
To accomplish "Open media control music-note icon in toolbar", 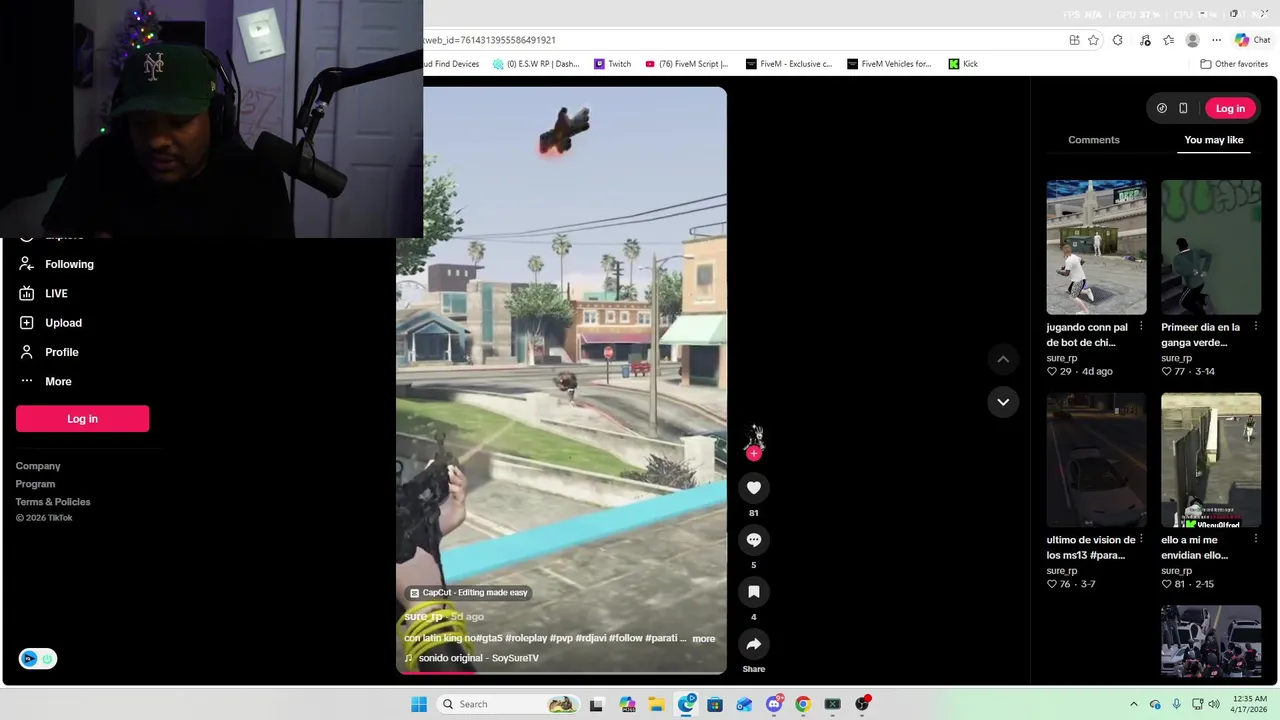I will tap(1145, 40).
